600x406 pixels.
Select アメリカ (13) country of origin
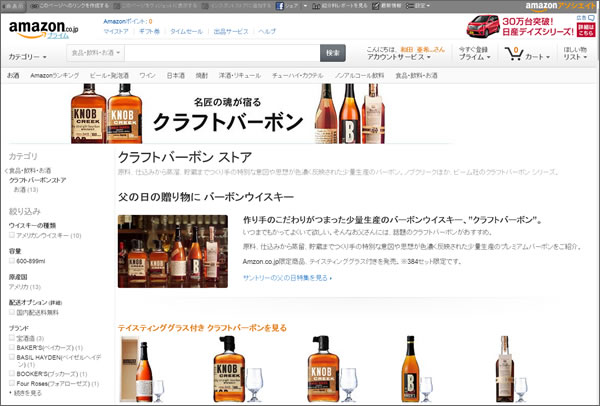pos(24,287)
